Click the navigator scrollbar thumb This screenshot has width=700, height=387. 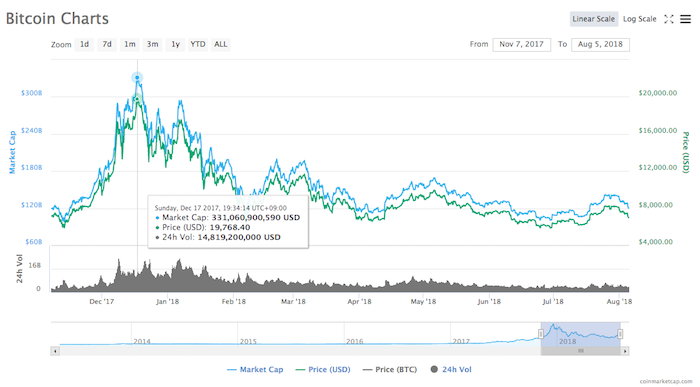[580, 351]
